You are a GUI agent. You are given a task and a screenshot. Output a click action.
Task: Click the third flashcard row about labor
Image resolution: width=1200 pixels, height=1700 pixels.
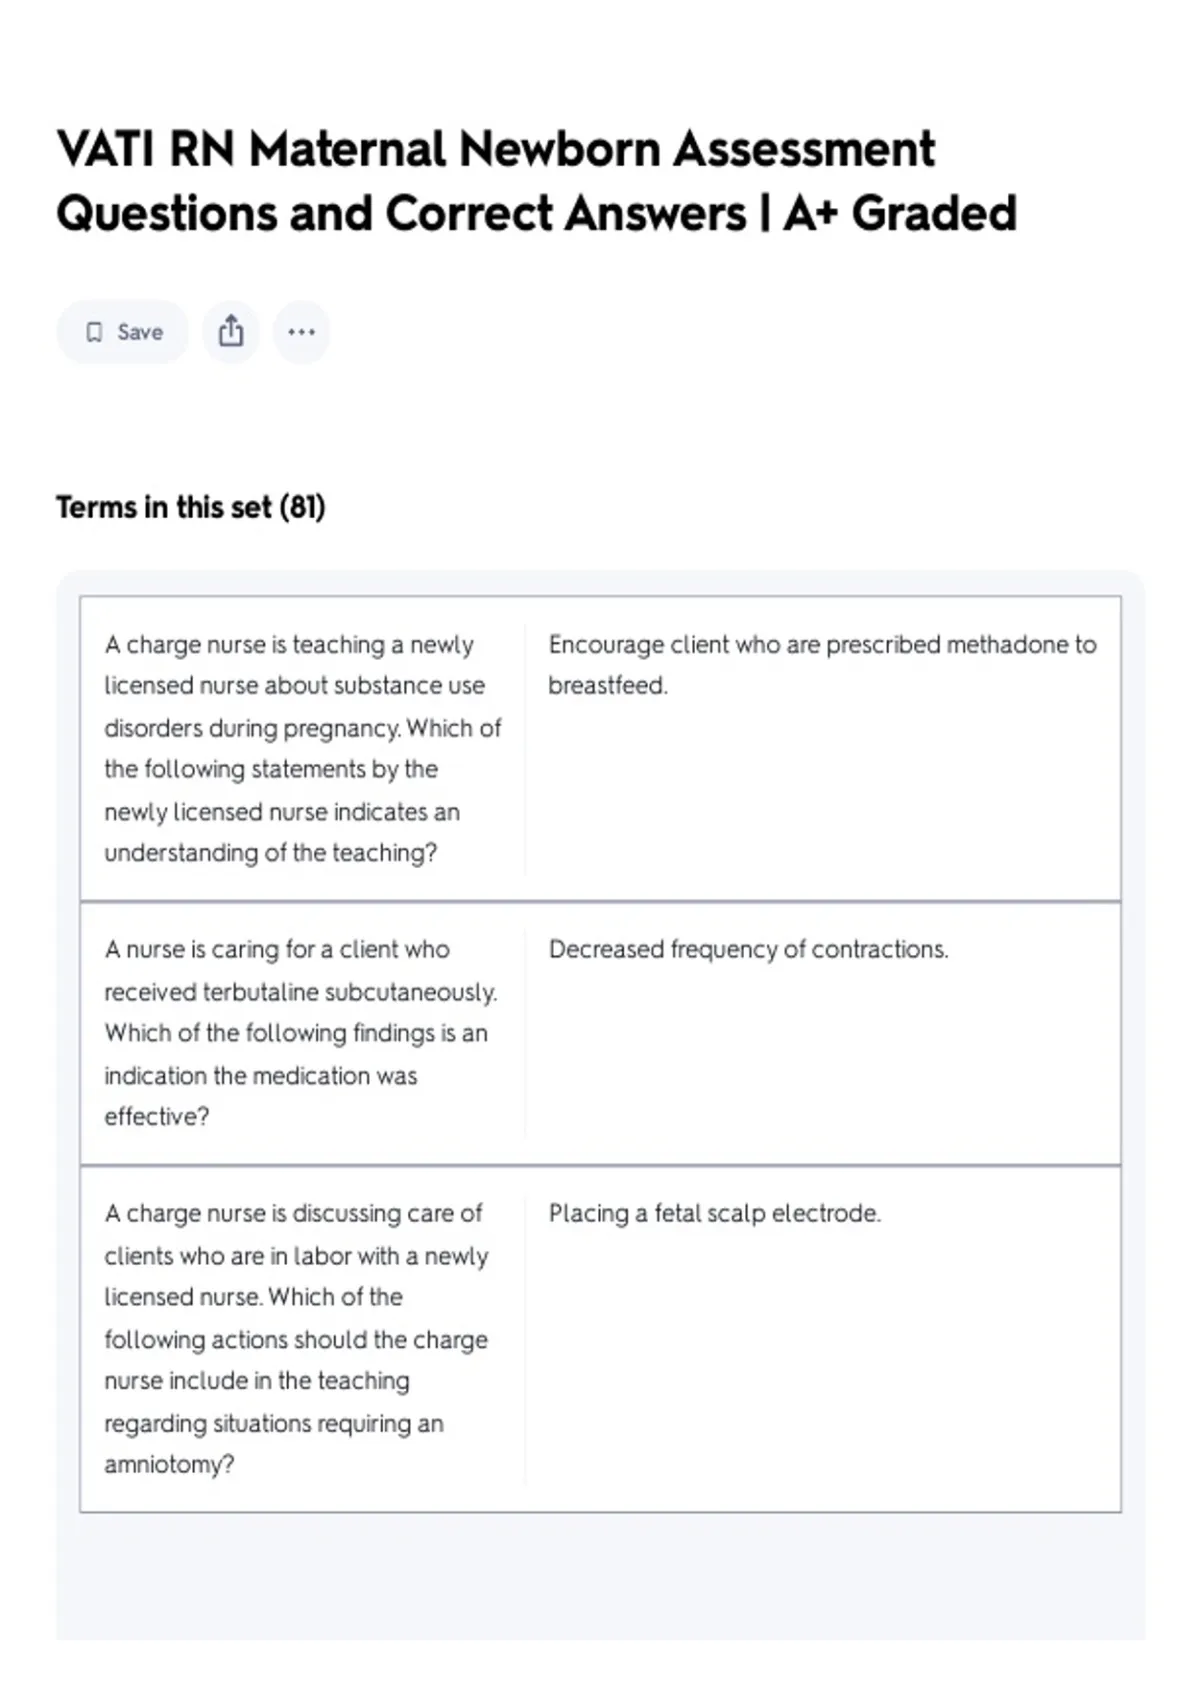pyautogui.click(x=600, y=1338)
